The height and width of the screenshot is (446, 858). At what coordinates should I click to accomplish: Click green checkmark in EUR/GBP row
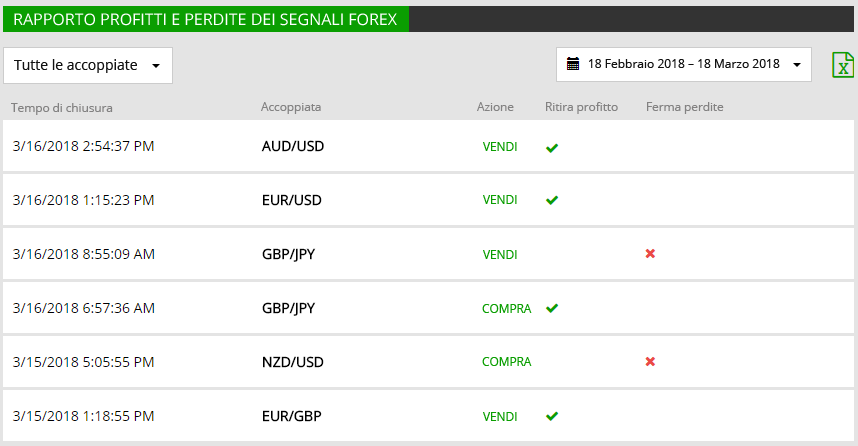coord(552,416)
